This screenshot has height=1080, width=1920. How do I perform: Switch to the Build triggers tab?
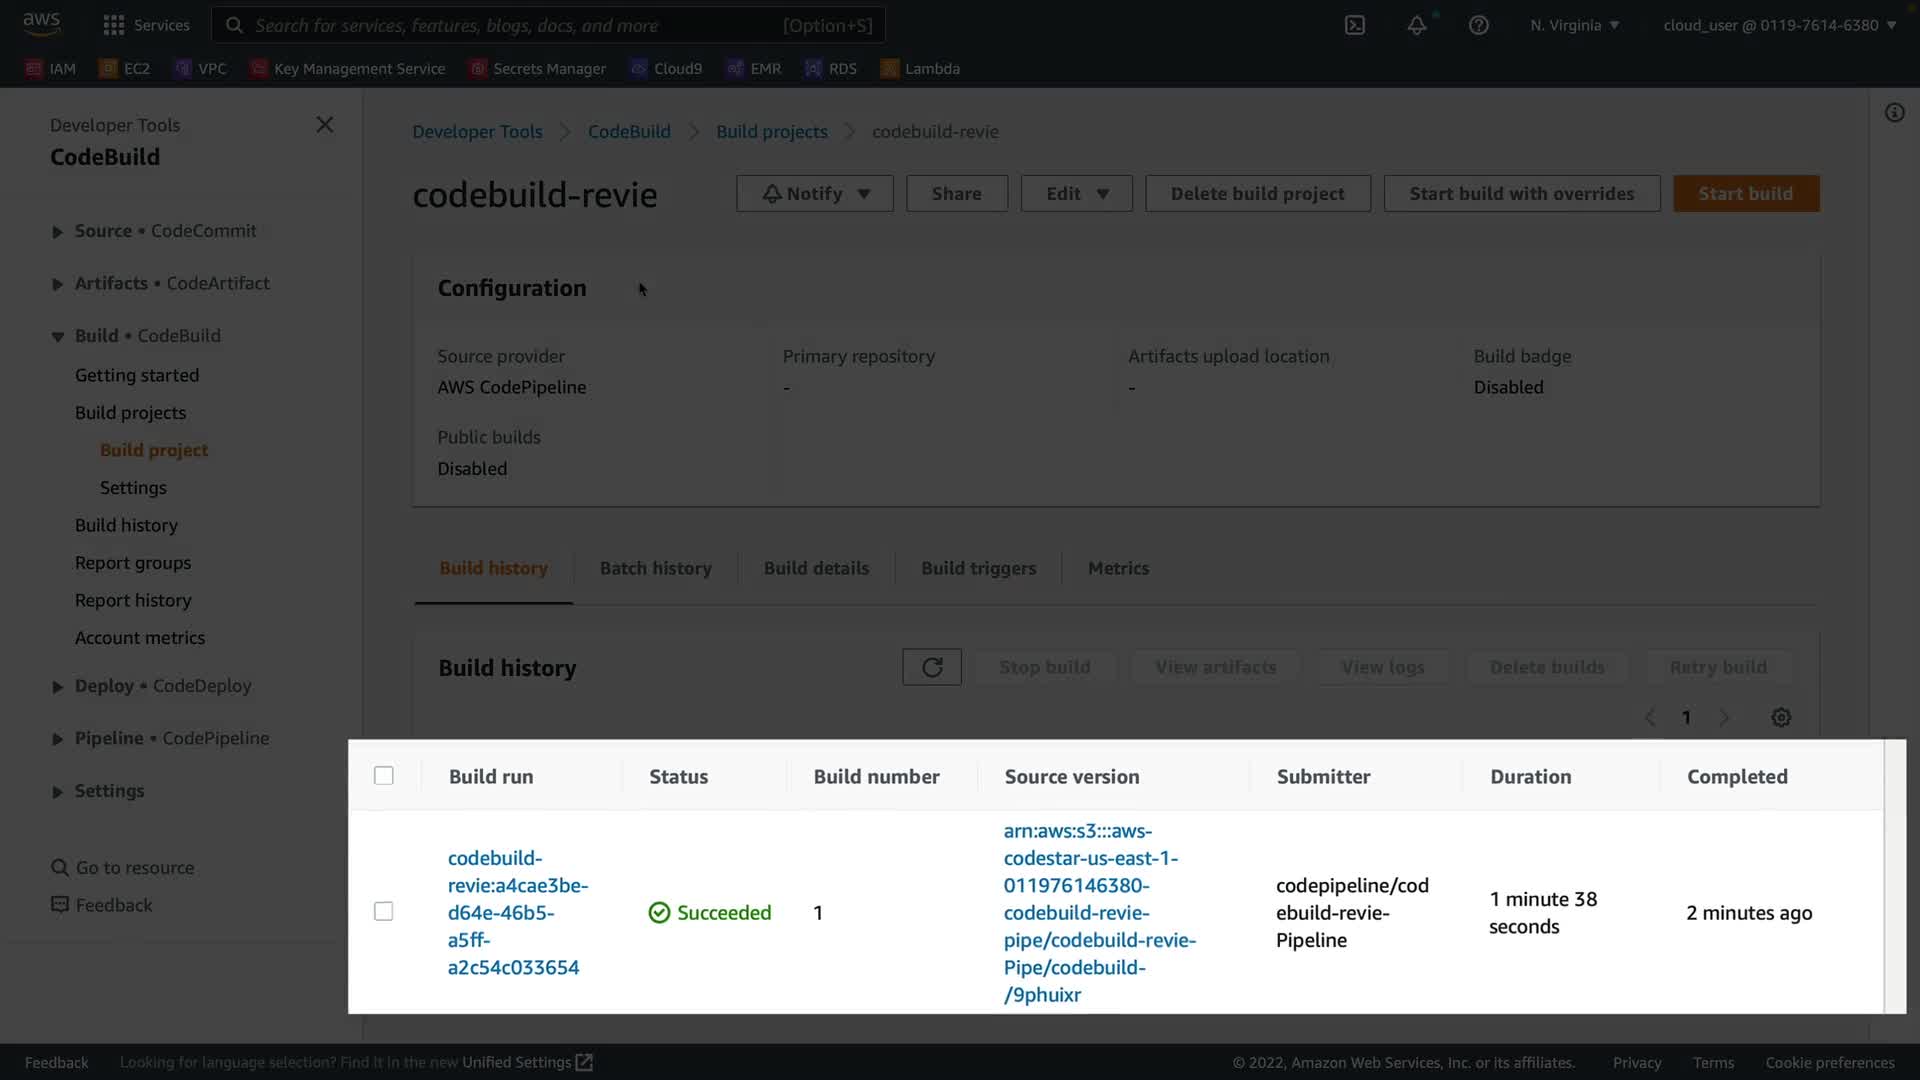tap(978, 568)
